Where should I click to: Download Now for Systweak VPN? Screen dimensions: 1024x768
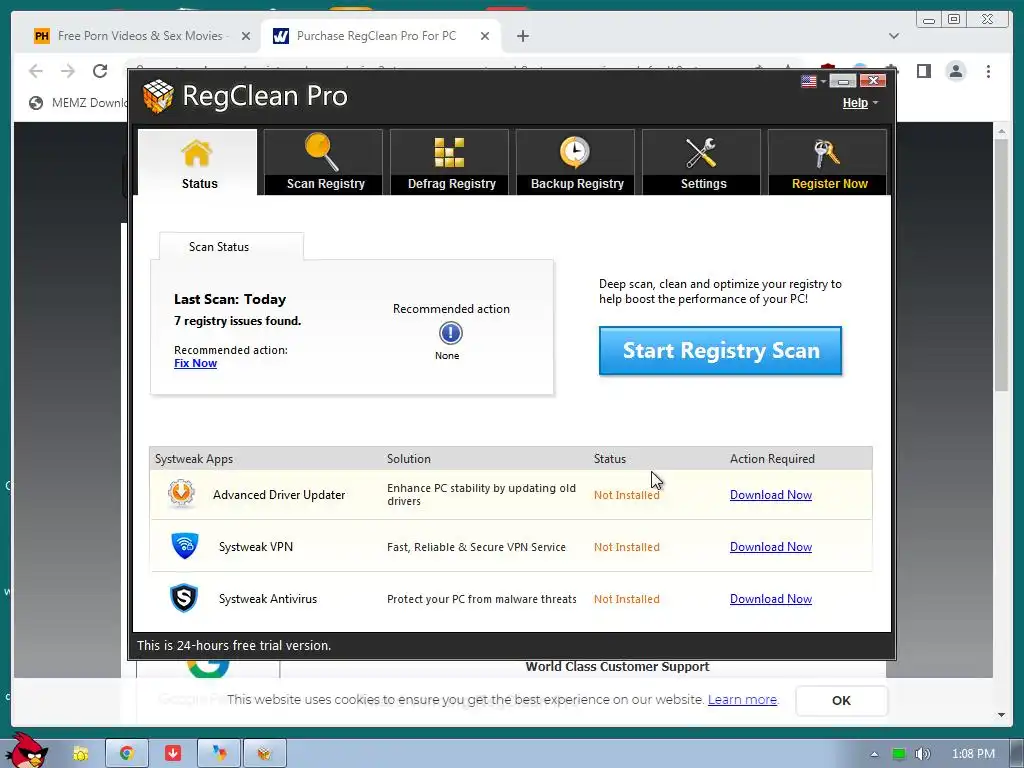coord(771,547)
